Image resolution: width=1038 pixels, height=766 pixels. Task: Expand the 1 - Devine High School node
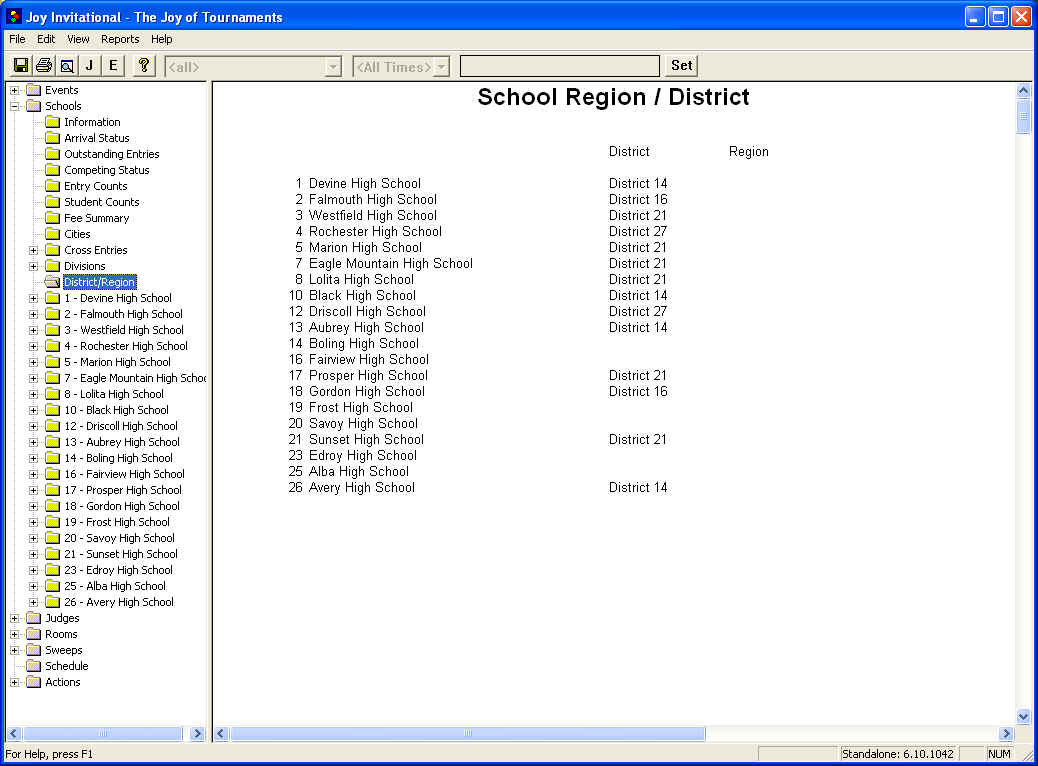point(34,298)
